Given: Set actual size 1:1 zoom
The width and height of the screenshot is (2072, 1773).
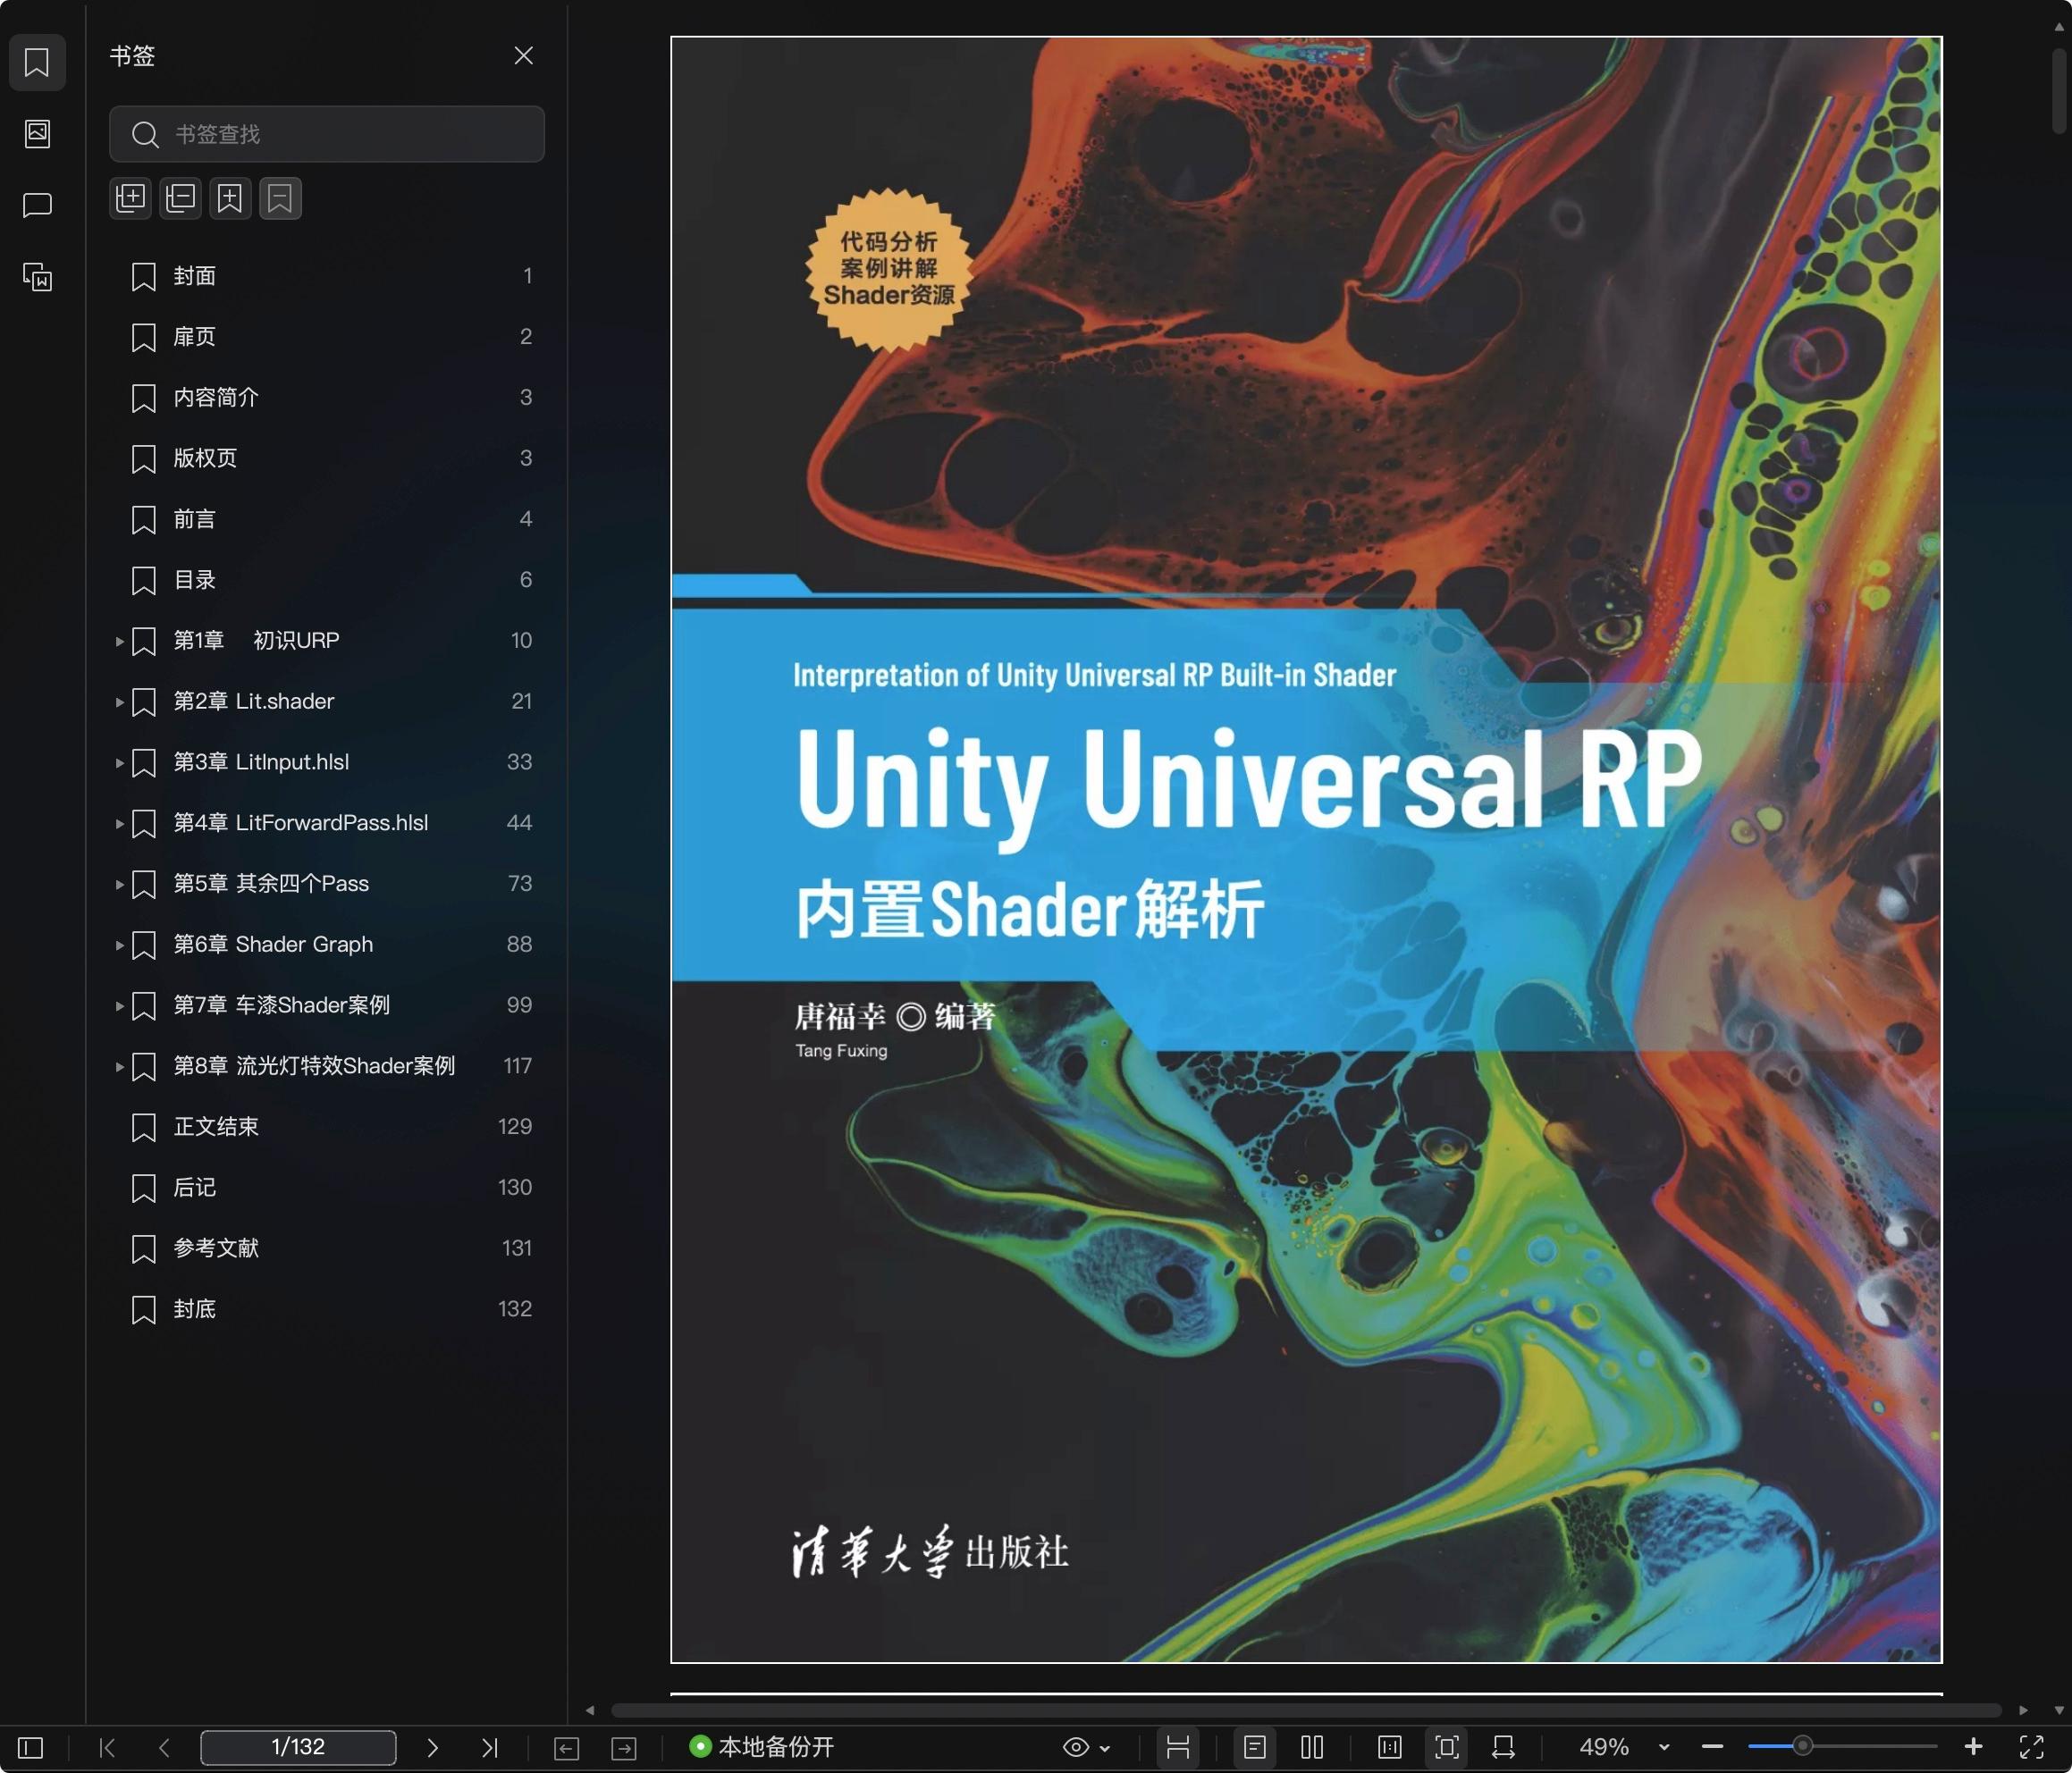Looking at the screenshot, I should point(1389,1747).
